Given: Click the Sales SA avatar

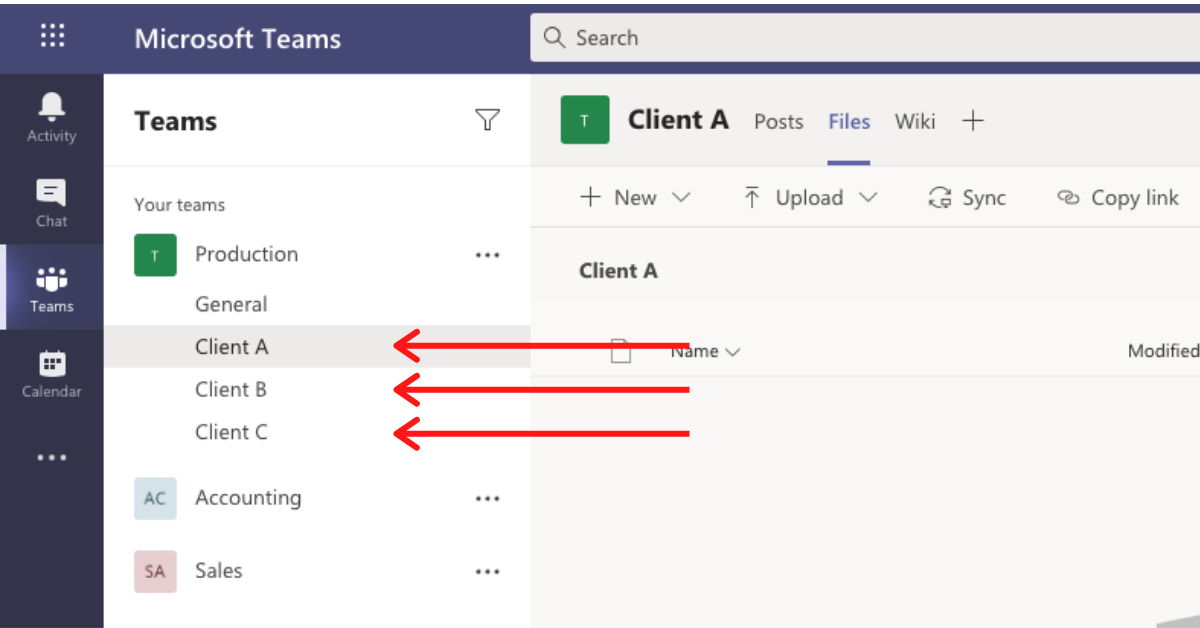Looking at the screenshot, I should tap(155, 571).
